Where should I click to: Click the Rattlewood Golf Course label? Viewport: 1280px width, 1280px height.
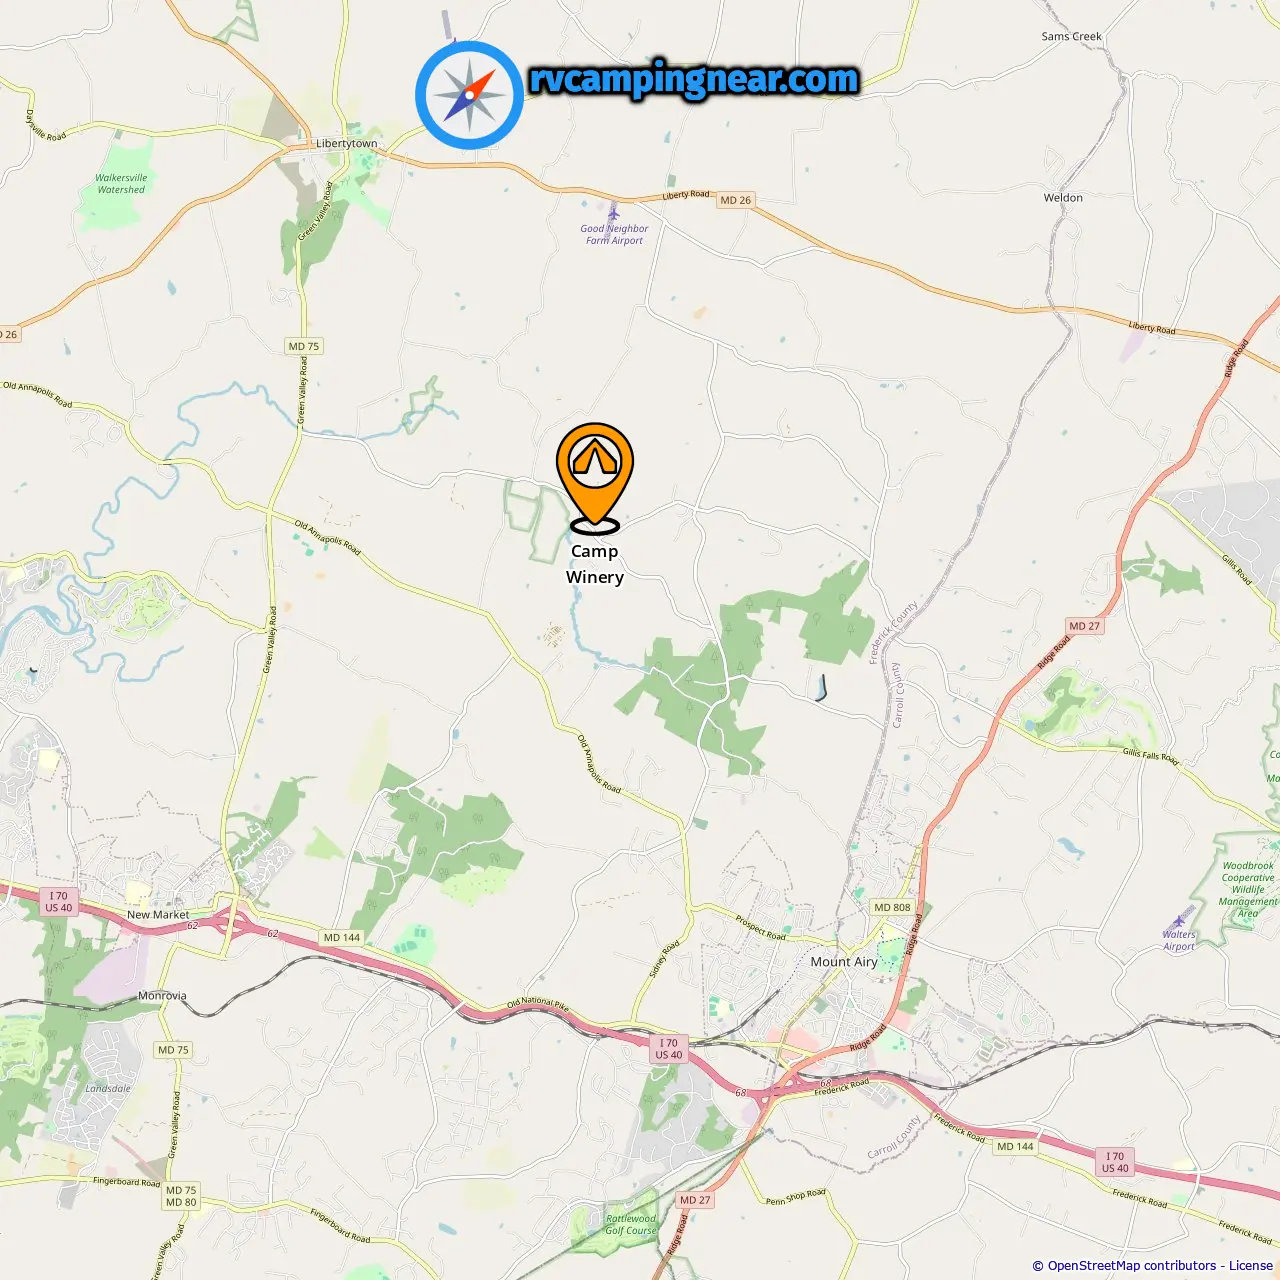(631, 1224)
